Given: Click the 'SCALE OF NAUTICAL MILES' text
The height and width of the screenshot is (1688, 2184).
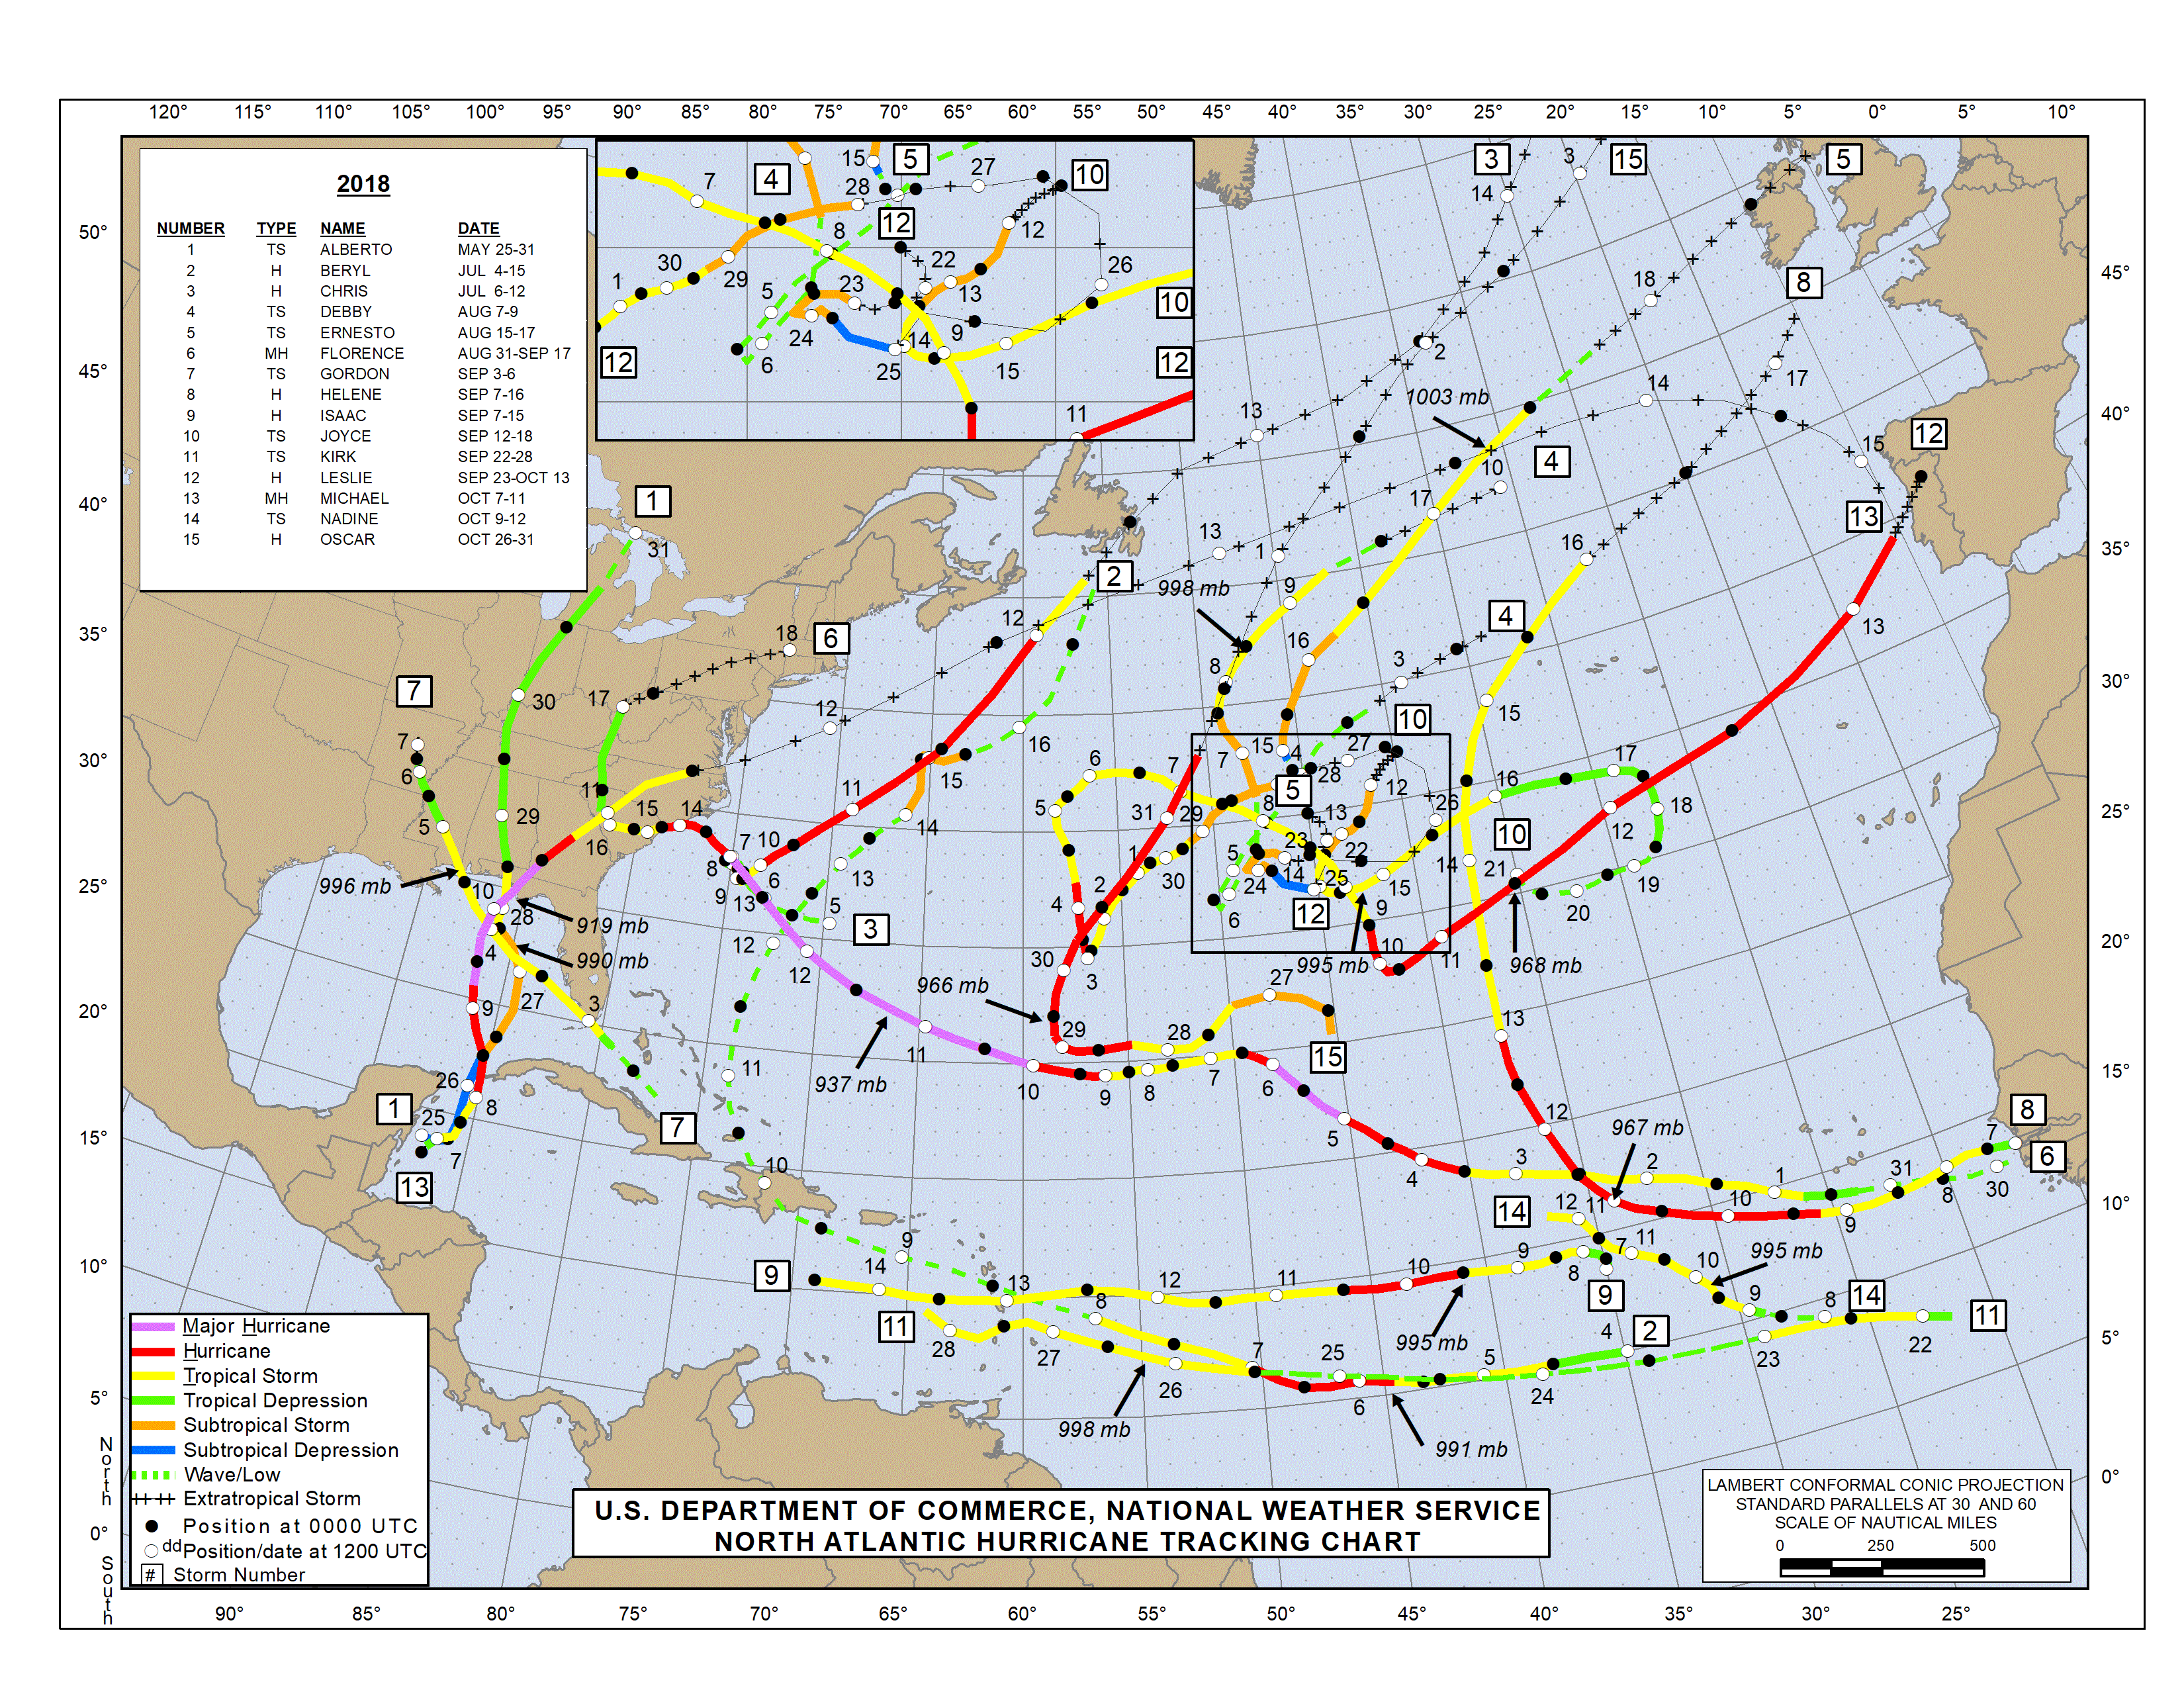Looking at the screenshot, I should pyautogui.click(x=1885, y=1523).
